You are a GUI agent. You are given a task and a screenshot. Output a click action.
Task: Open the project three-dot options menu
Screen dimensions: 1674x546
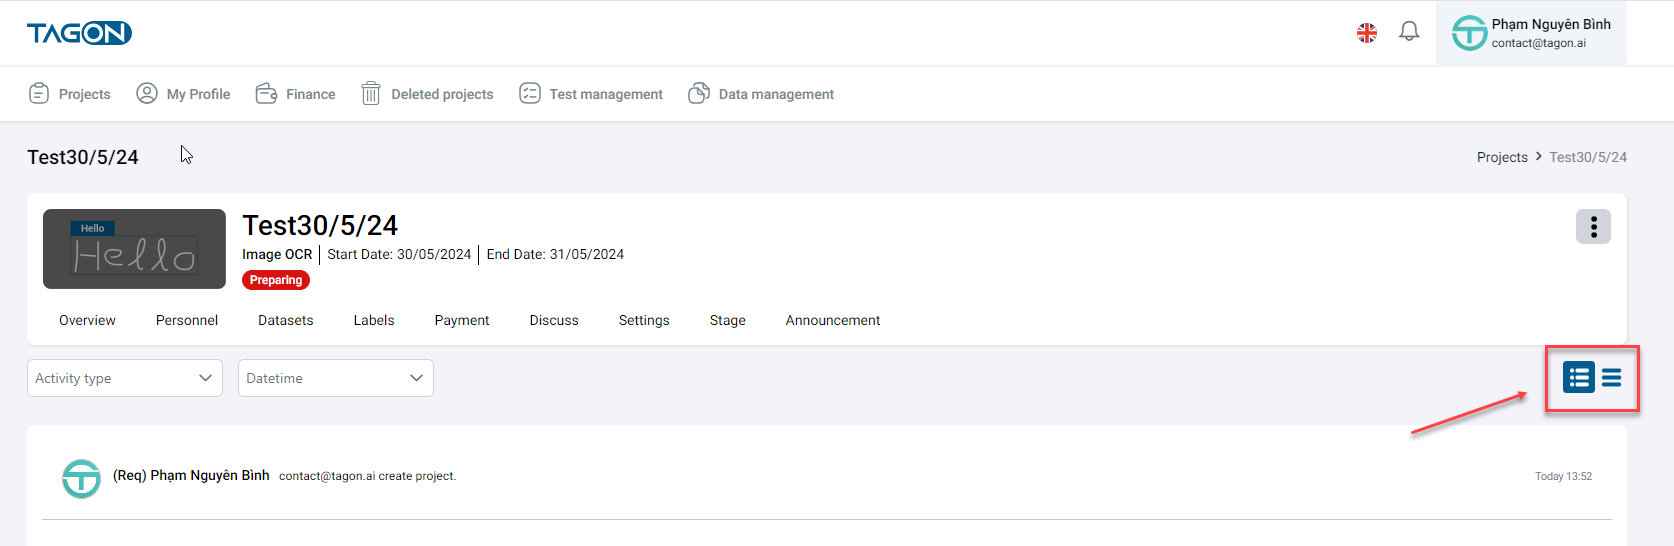pos(1593,227)
